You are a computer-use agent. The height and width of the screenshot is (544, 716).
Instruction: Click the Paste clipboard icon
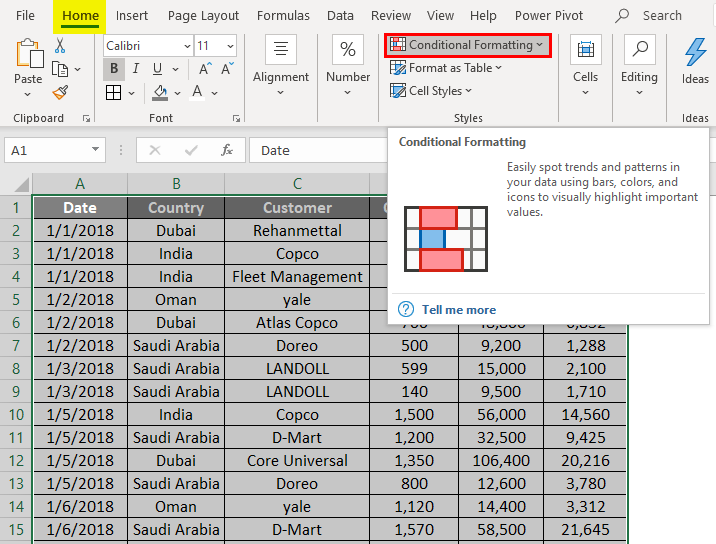pos(29,54)
